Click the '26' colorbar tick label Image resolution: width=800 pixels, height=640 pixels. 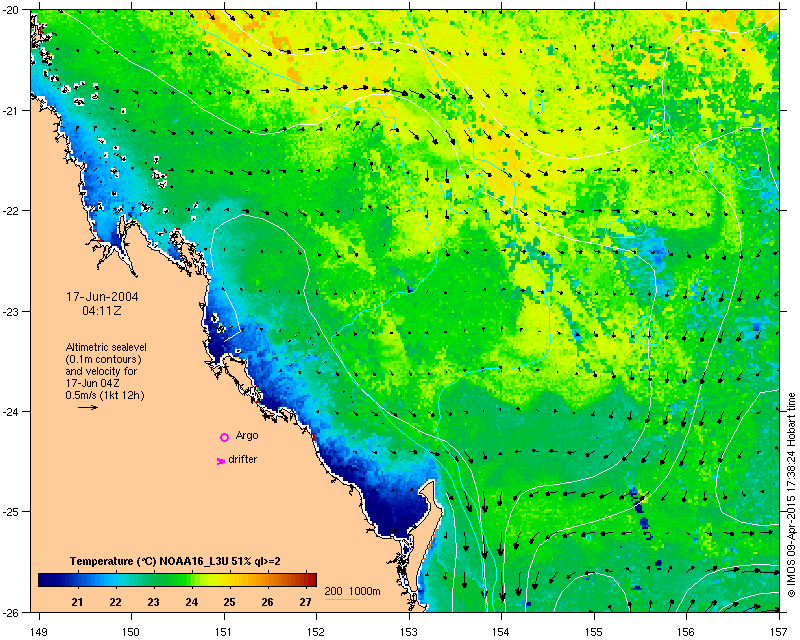tap(267, 602)
